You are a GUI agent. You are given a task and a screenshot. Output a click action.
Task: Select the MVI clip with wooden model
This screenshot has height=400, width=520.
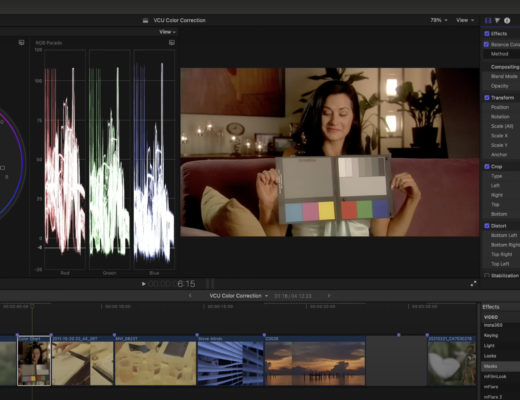point(155,361)
